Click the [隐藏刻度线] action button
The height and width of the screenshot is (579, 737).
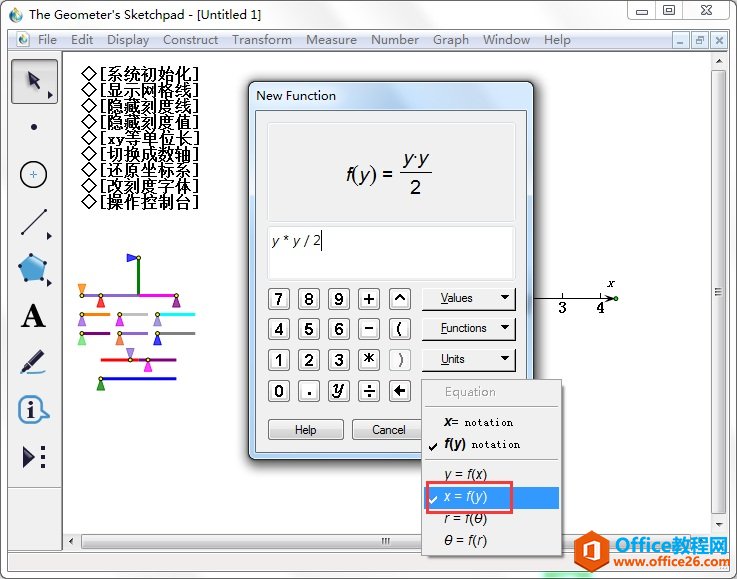tap(140, 106)
